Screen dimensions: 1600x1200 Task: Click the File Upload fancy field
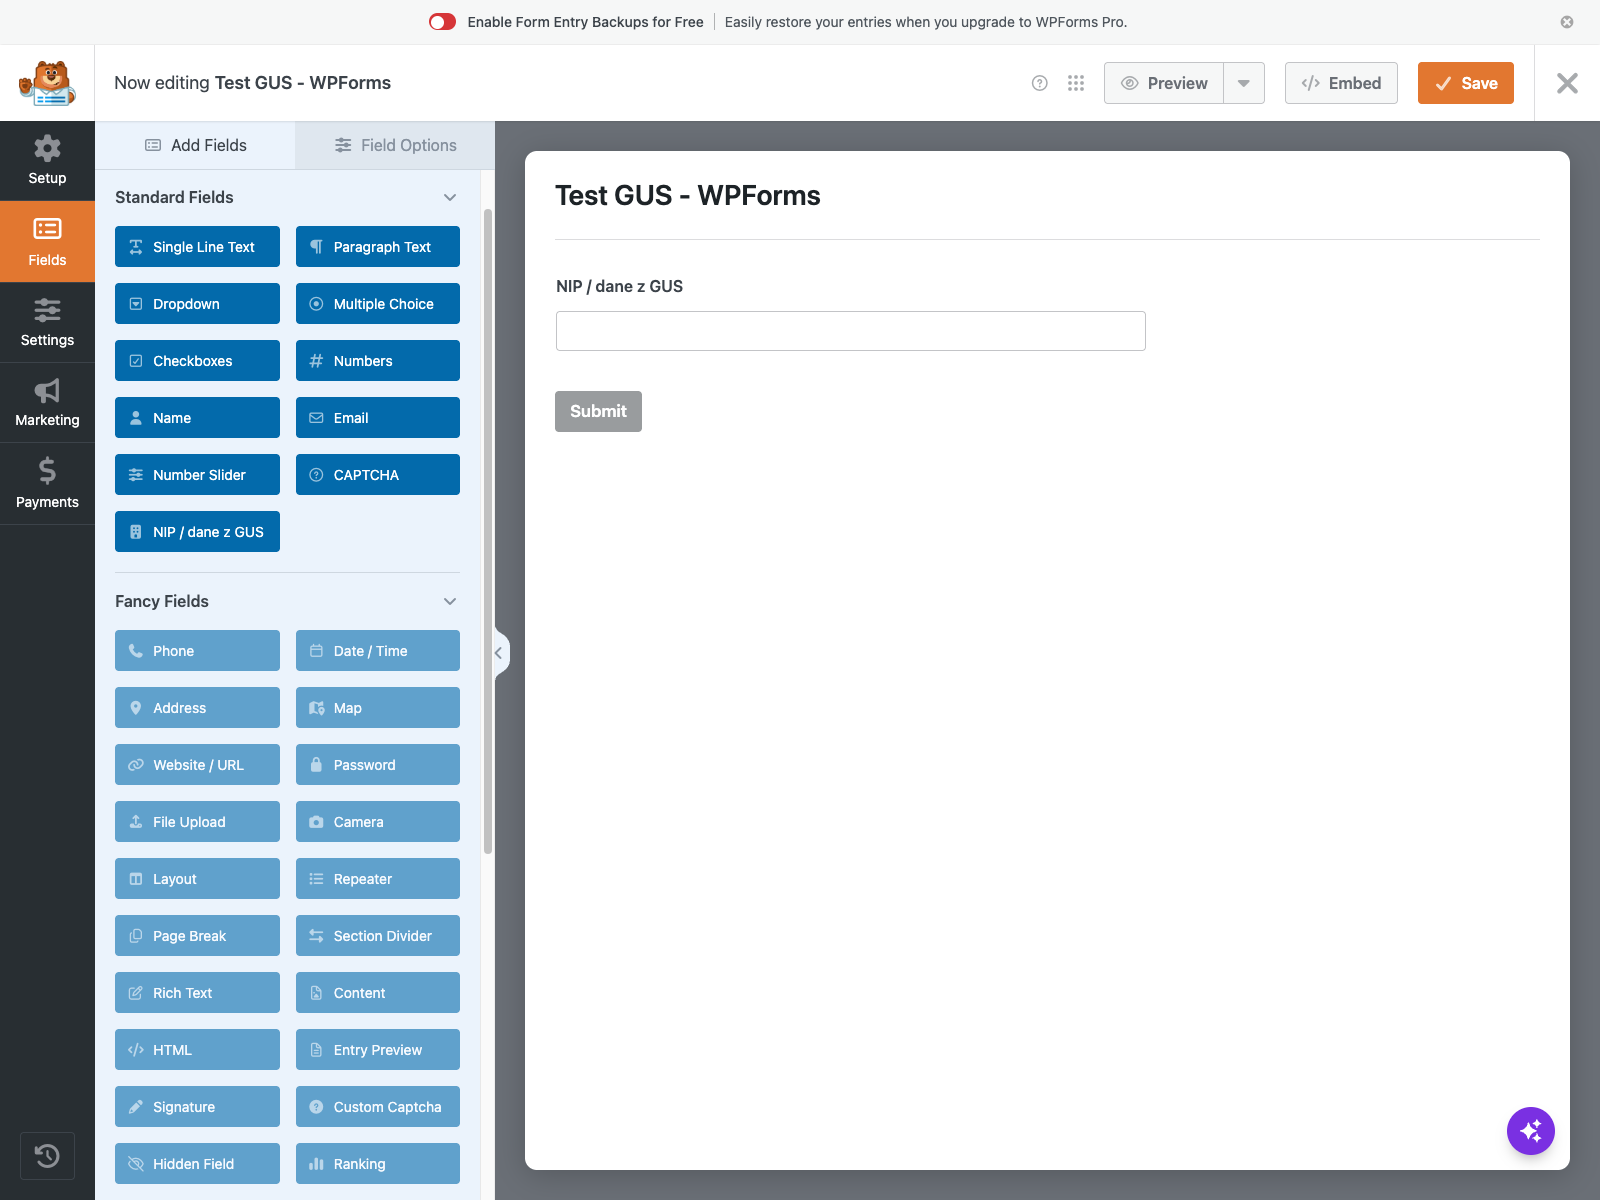tap(197, 822)
